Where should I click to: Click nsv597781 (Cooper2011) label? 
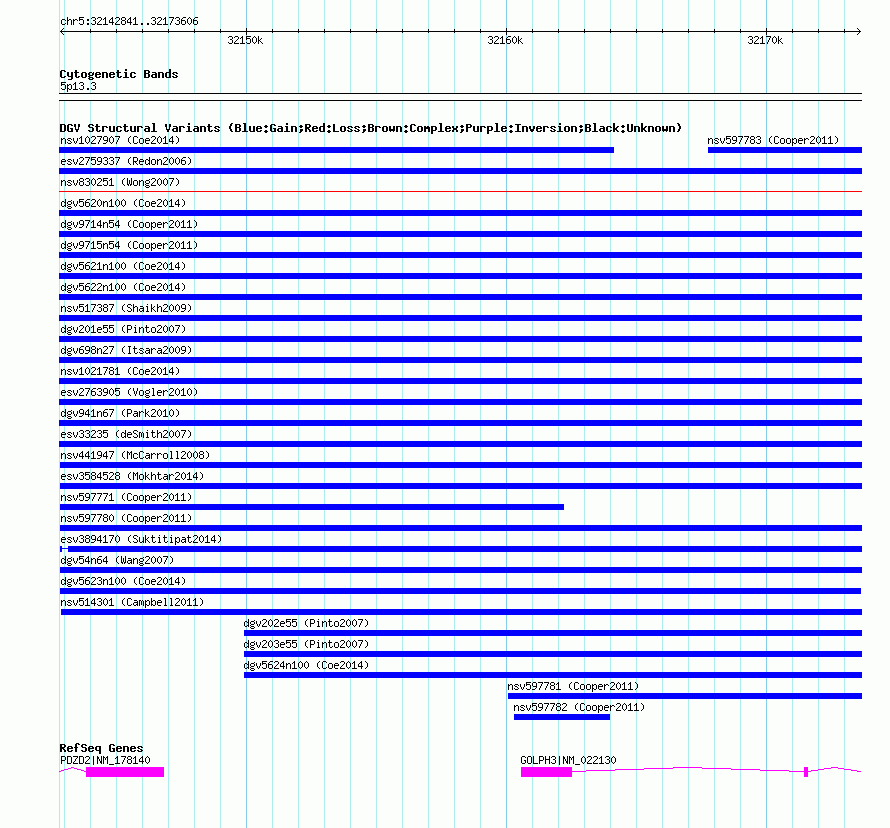click(x=573, y=686)
